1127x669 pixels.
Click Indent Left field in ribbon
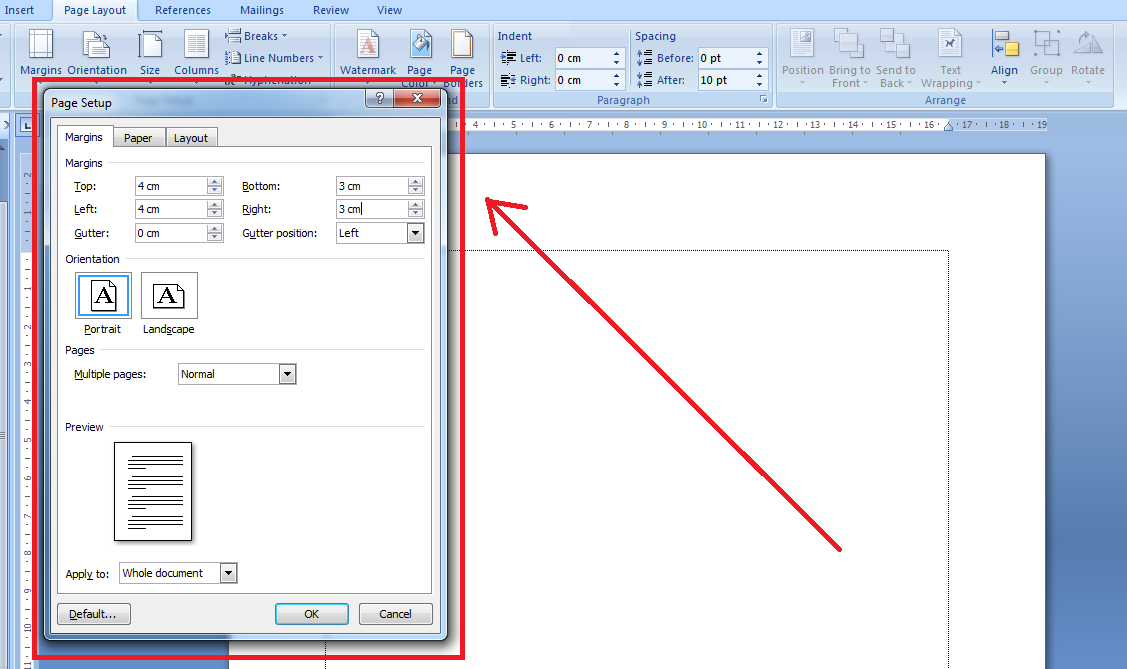click(x=581, y=58)
